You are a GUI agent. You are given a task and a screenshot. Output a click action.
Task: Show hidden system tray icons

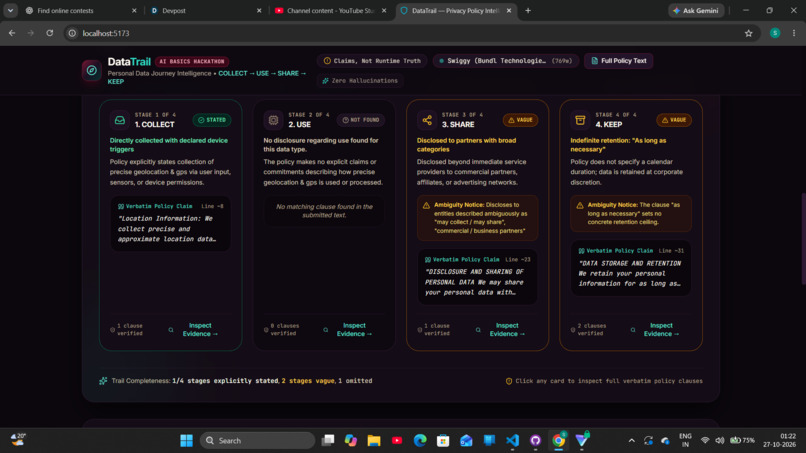(x=631, y=441)
